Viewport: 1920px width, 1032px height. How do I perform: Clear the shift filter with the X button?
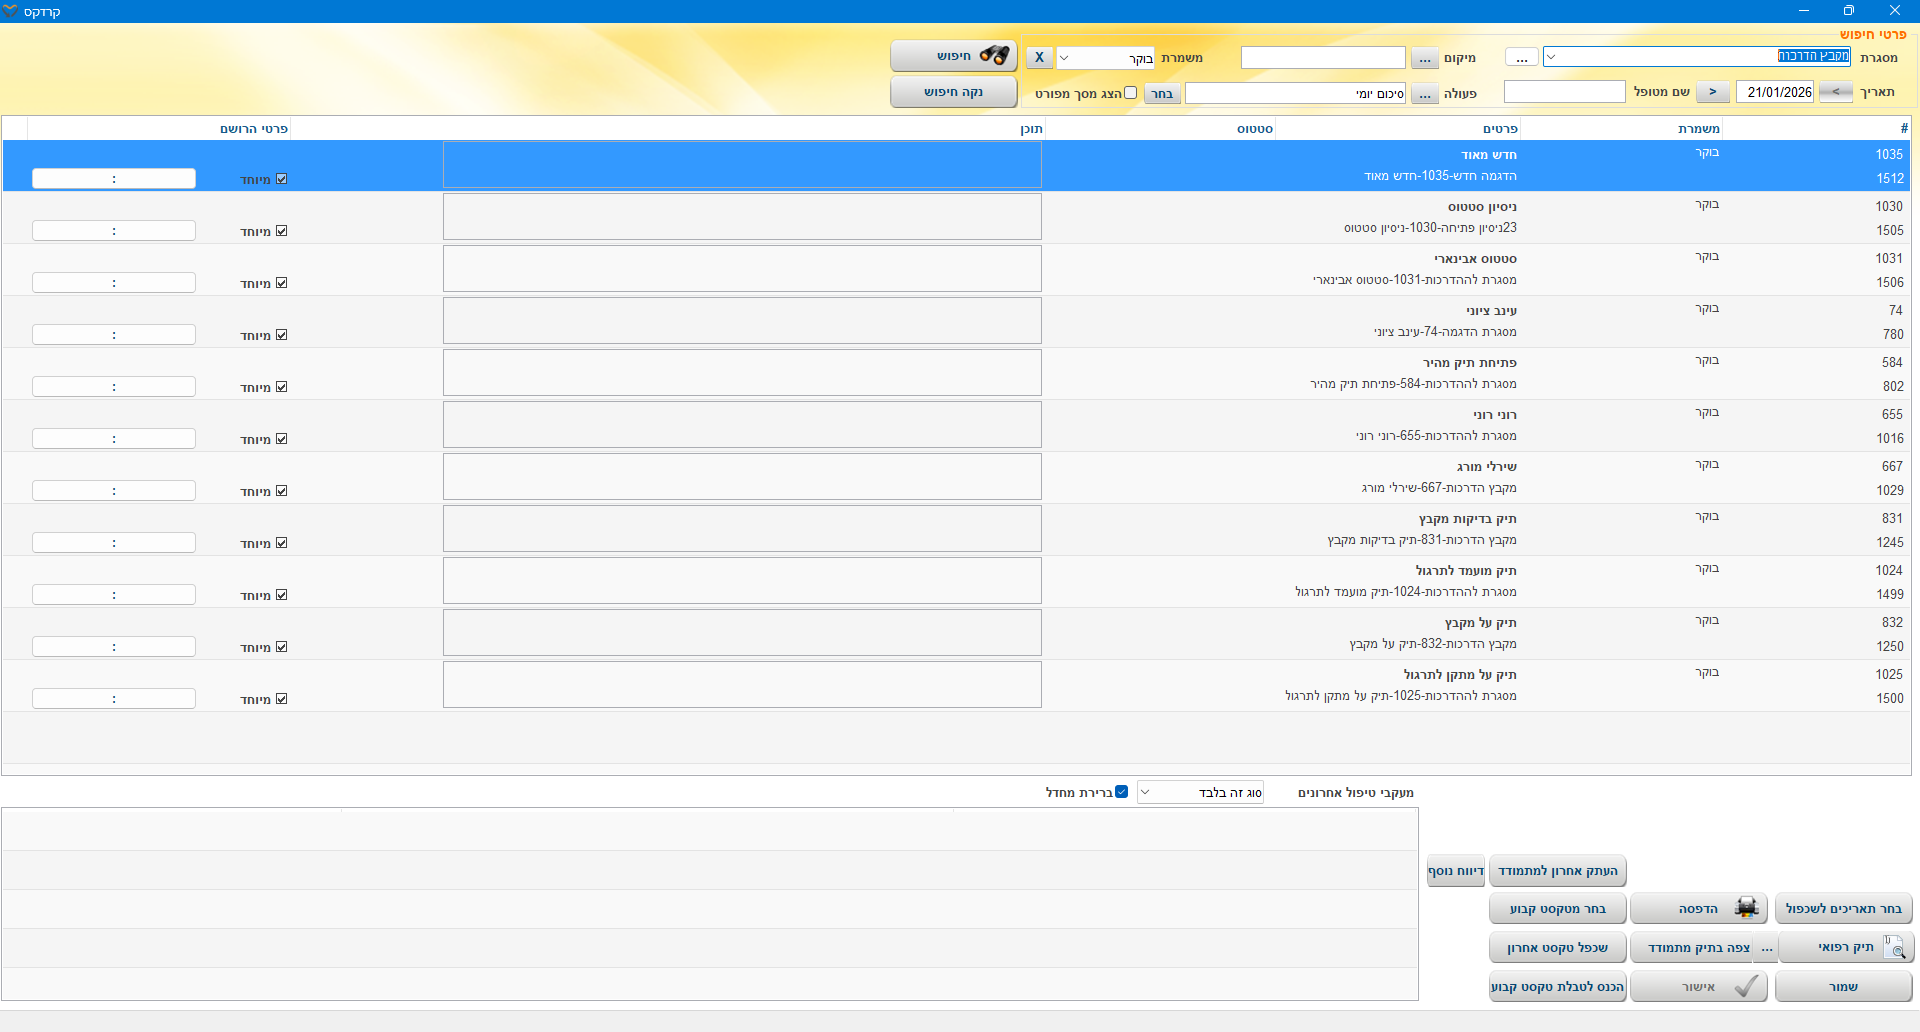click(x=1039, y=58)
